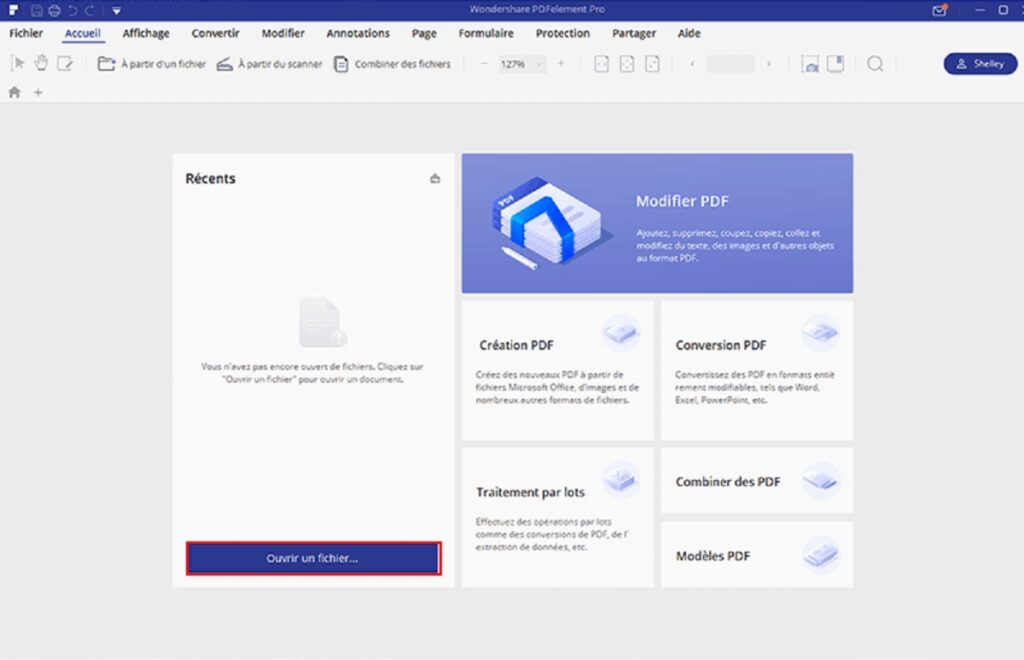The height and width of the screenshot is (660, 1024).
Task: Click the clock icon in the Récents panel
Action: click(434, 178)
